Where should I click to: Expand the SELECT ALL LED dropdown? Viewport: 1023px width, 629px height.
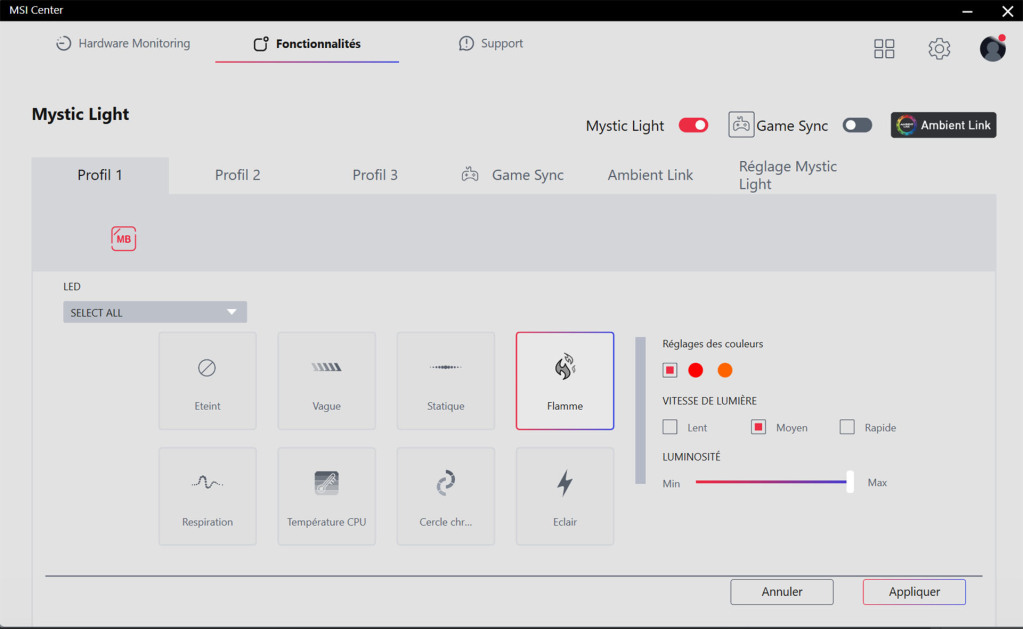pos(155,313)
